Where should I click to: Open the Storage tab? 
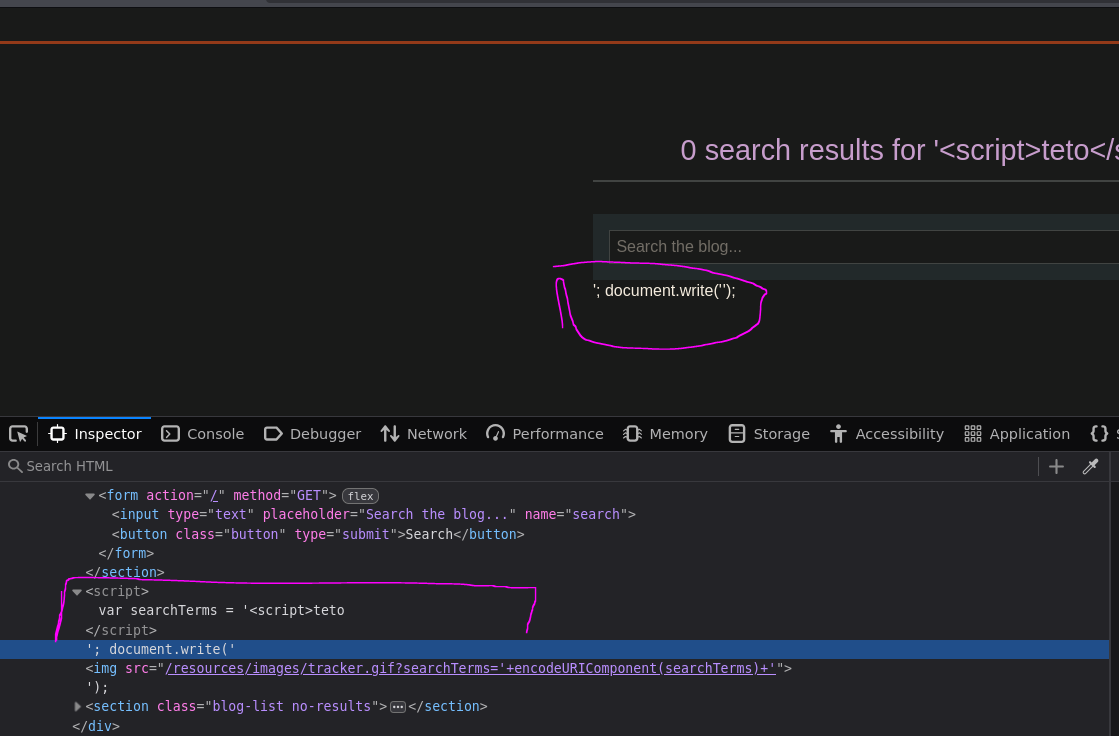coord(769,434)
